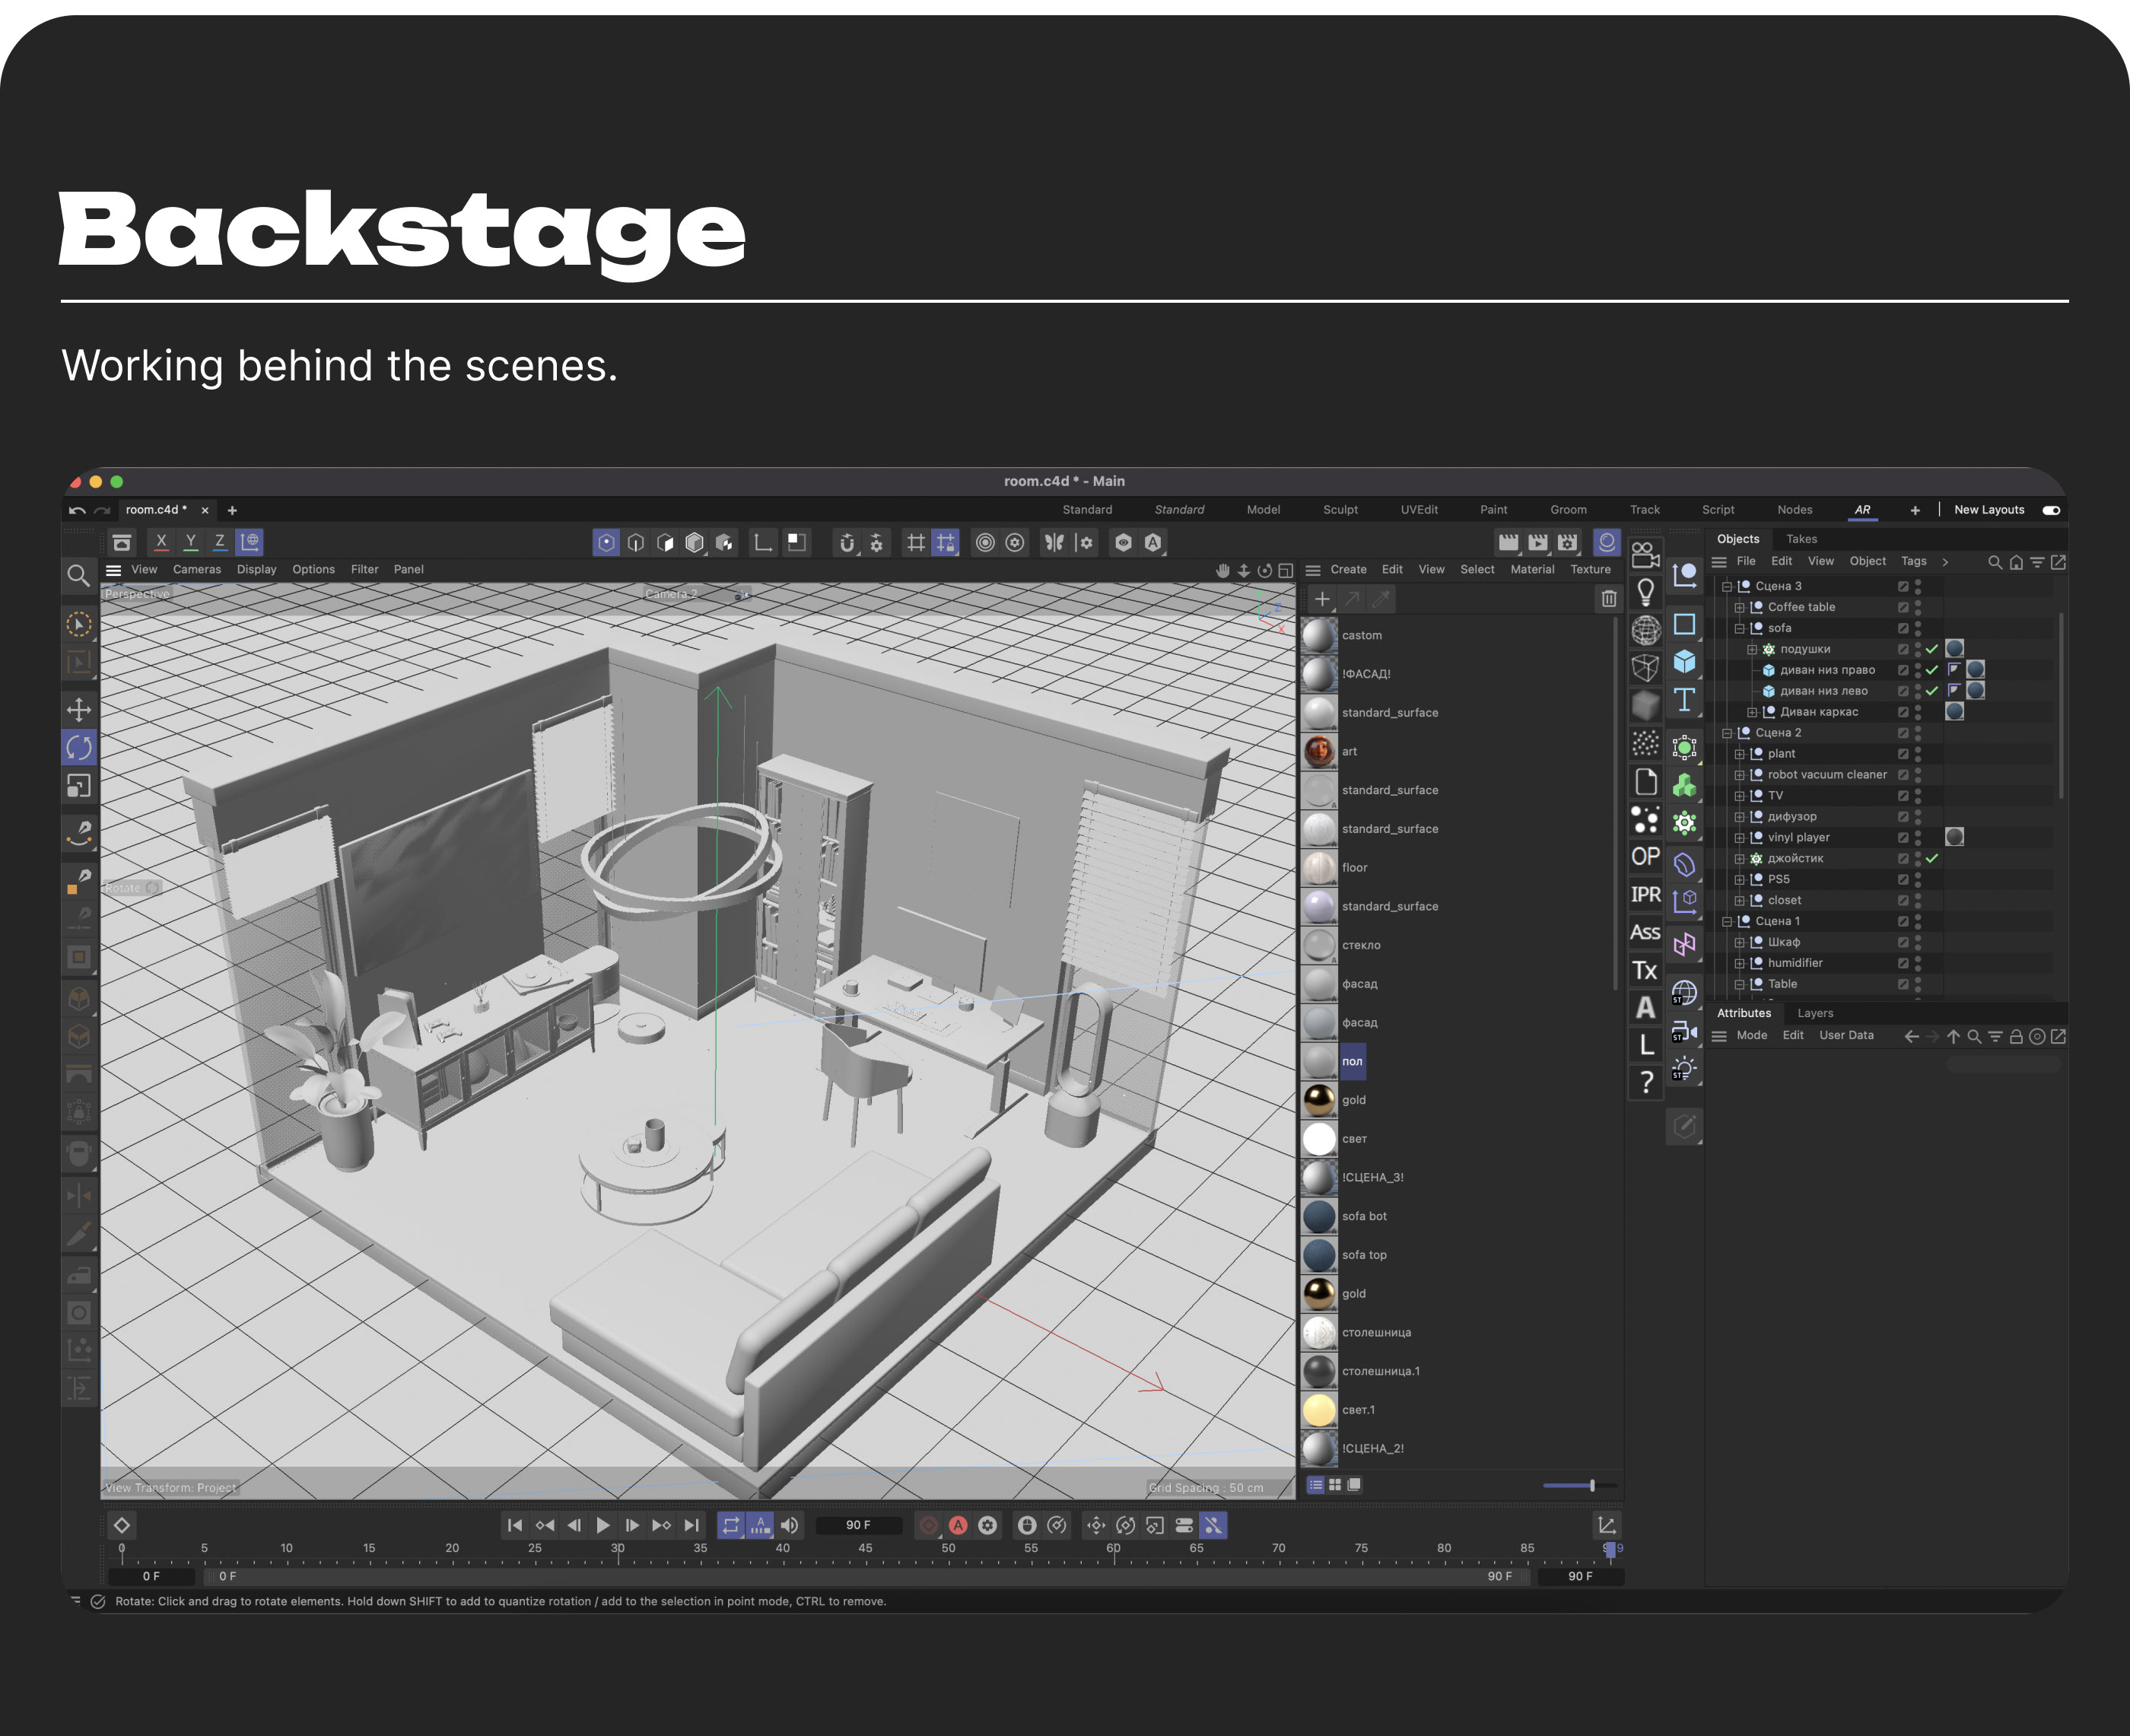Click the IPR render icon
Screen dimensions: 2130x1736
tap(1645, 894)
